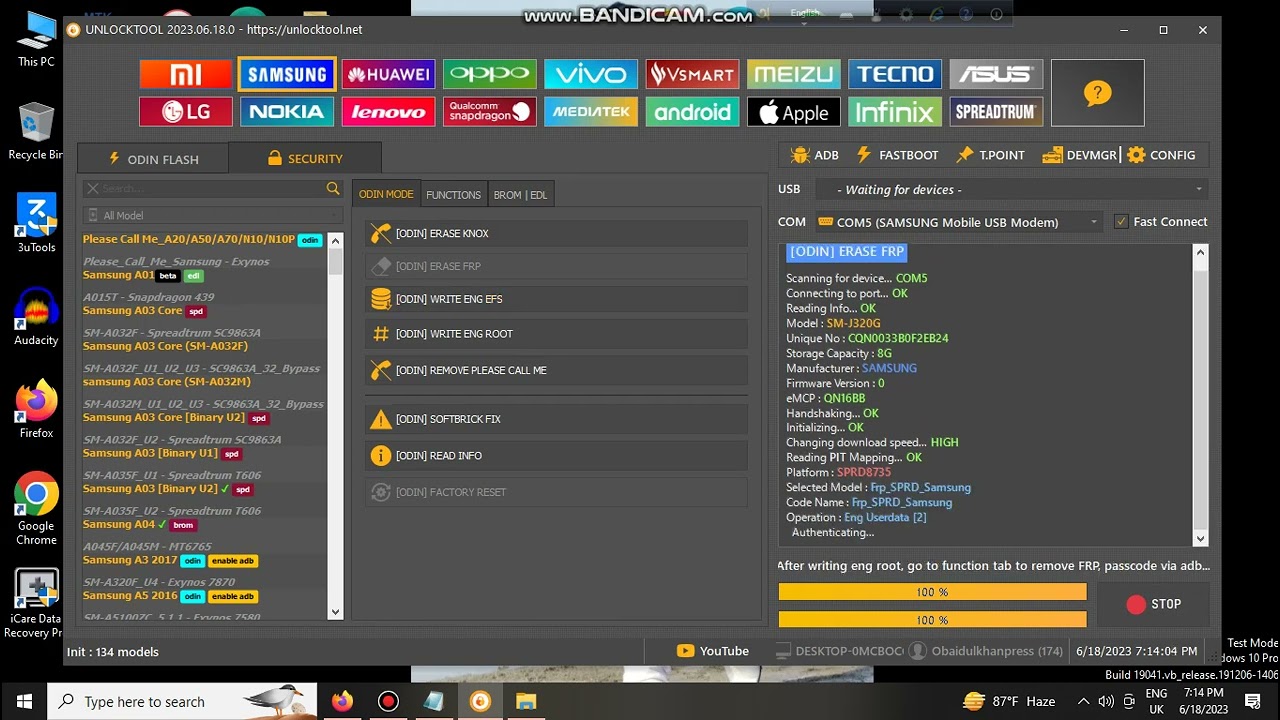Select the Xiaomi Mi brand logo
The image size is (1280, 720).
point(186,74)
